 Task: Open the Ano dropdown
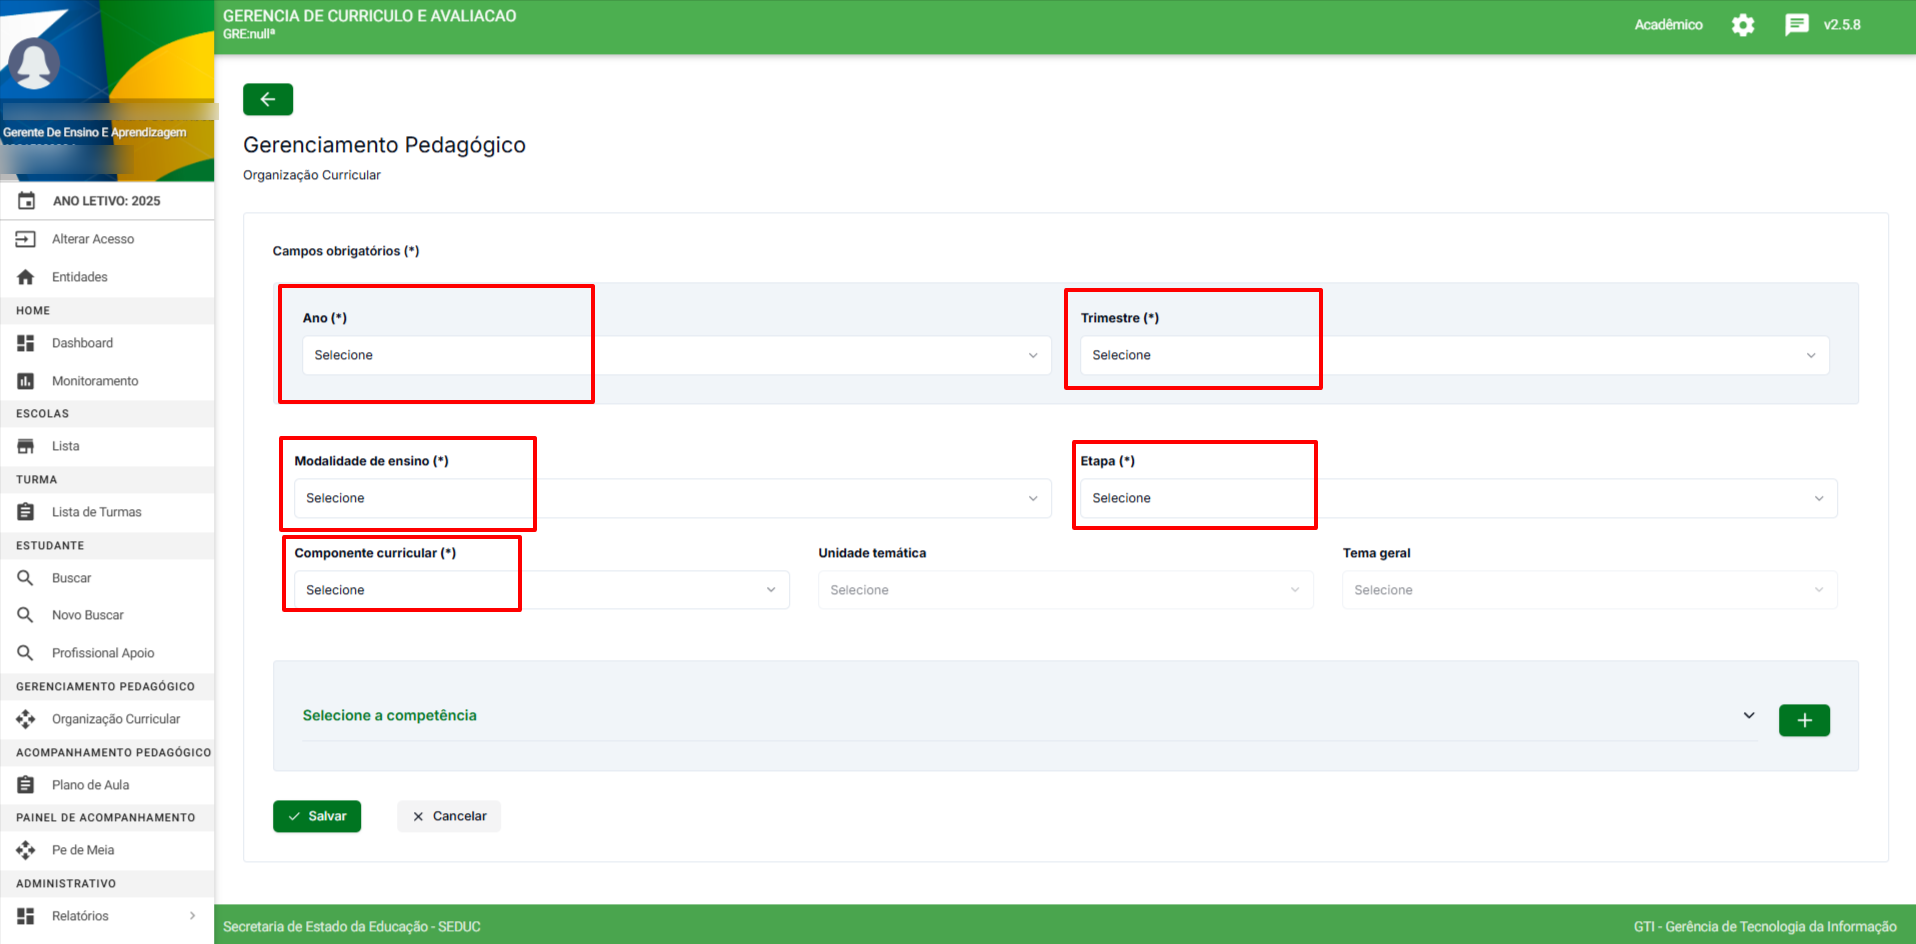(x=676, y=355)
